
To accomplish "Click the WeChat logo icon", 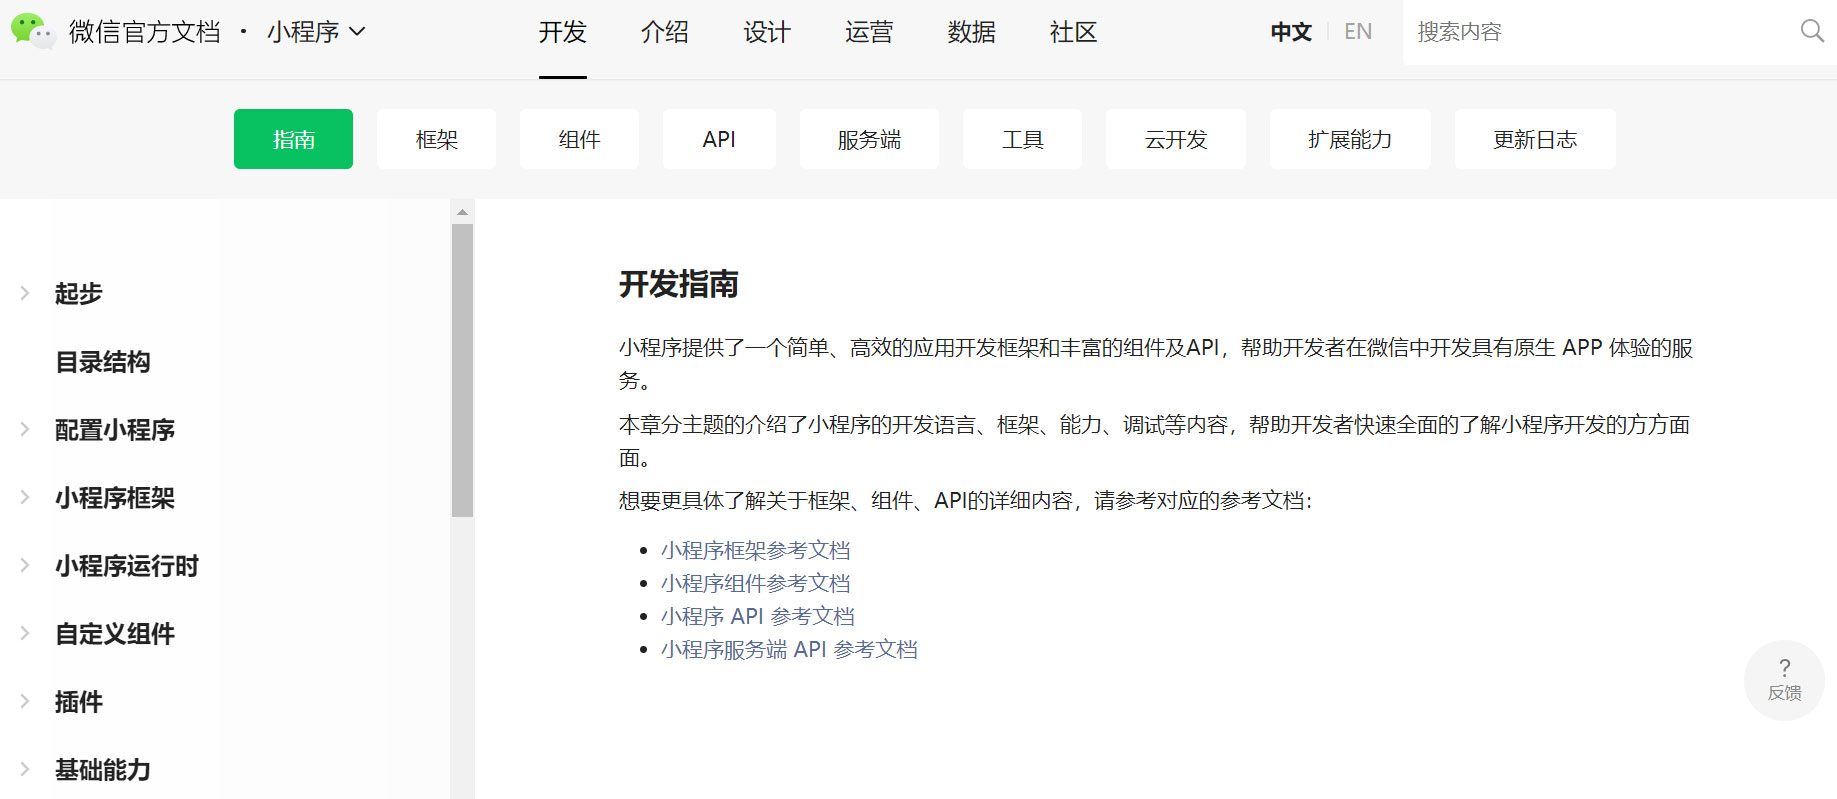I will (32, 31).
